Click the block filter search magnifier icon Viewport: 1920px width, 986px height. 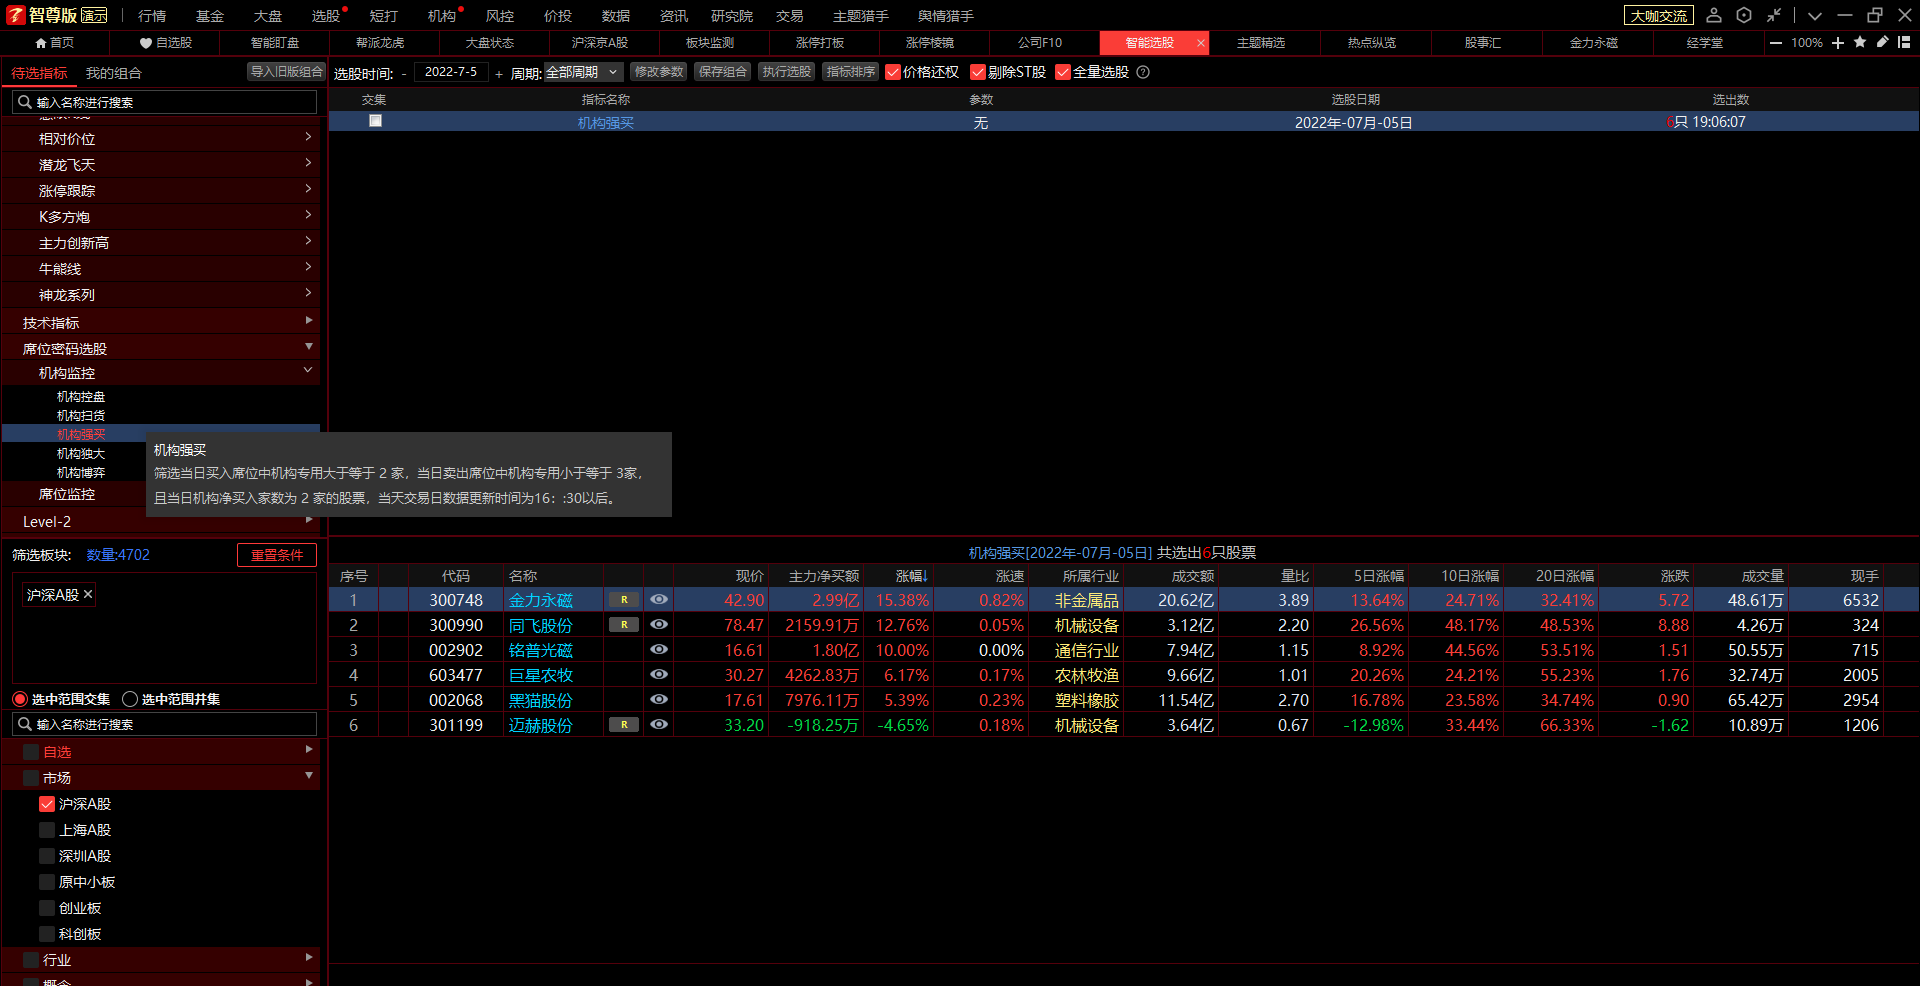(25, 724)
